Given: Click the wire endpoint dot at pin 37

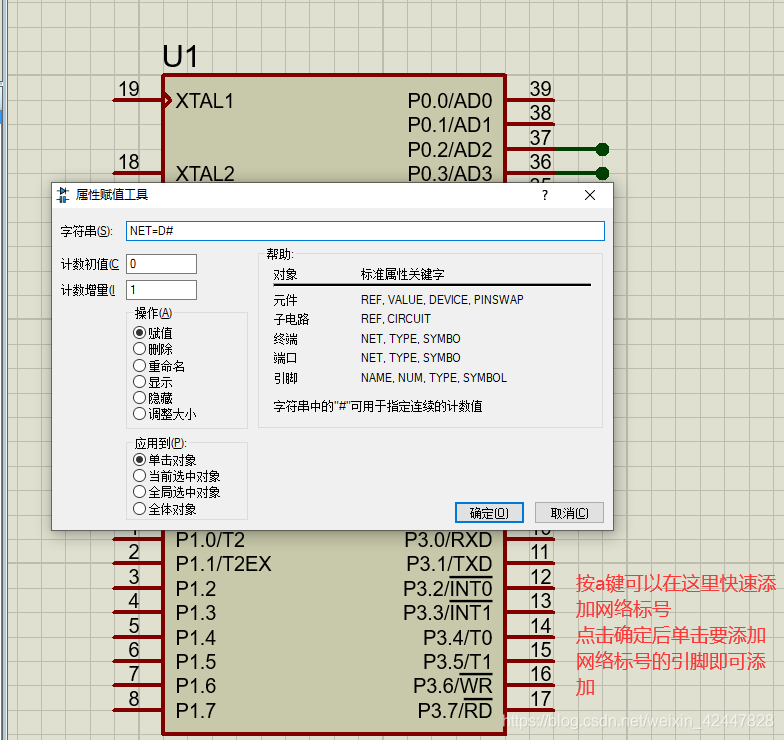Looking at the screenshot, I should (x=602, y=149).
